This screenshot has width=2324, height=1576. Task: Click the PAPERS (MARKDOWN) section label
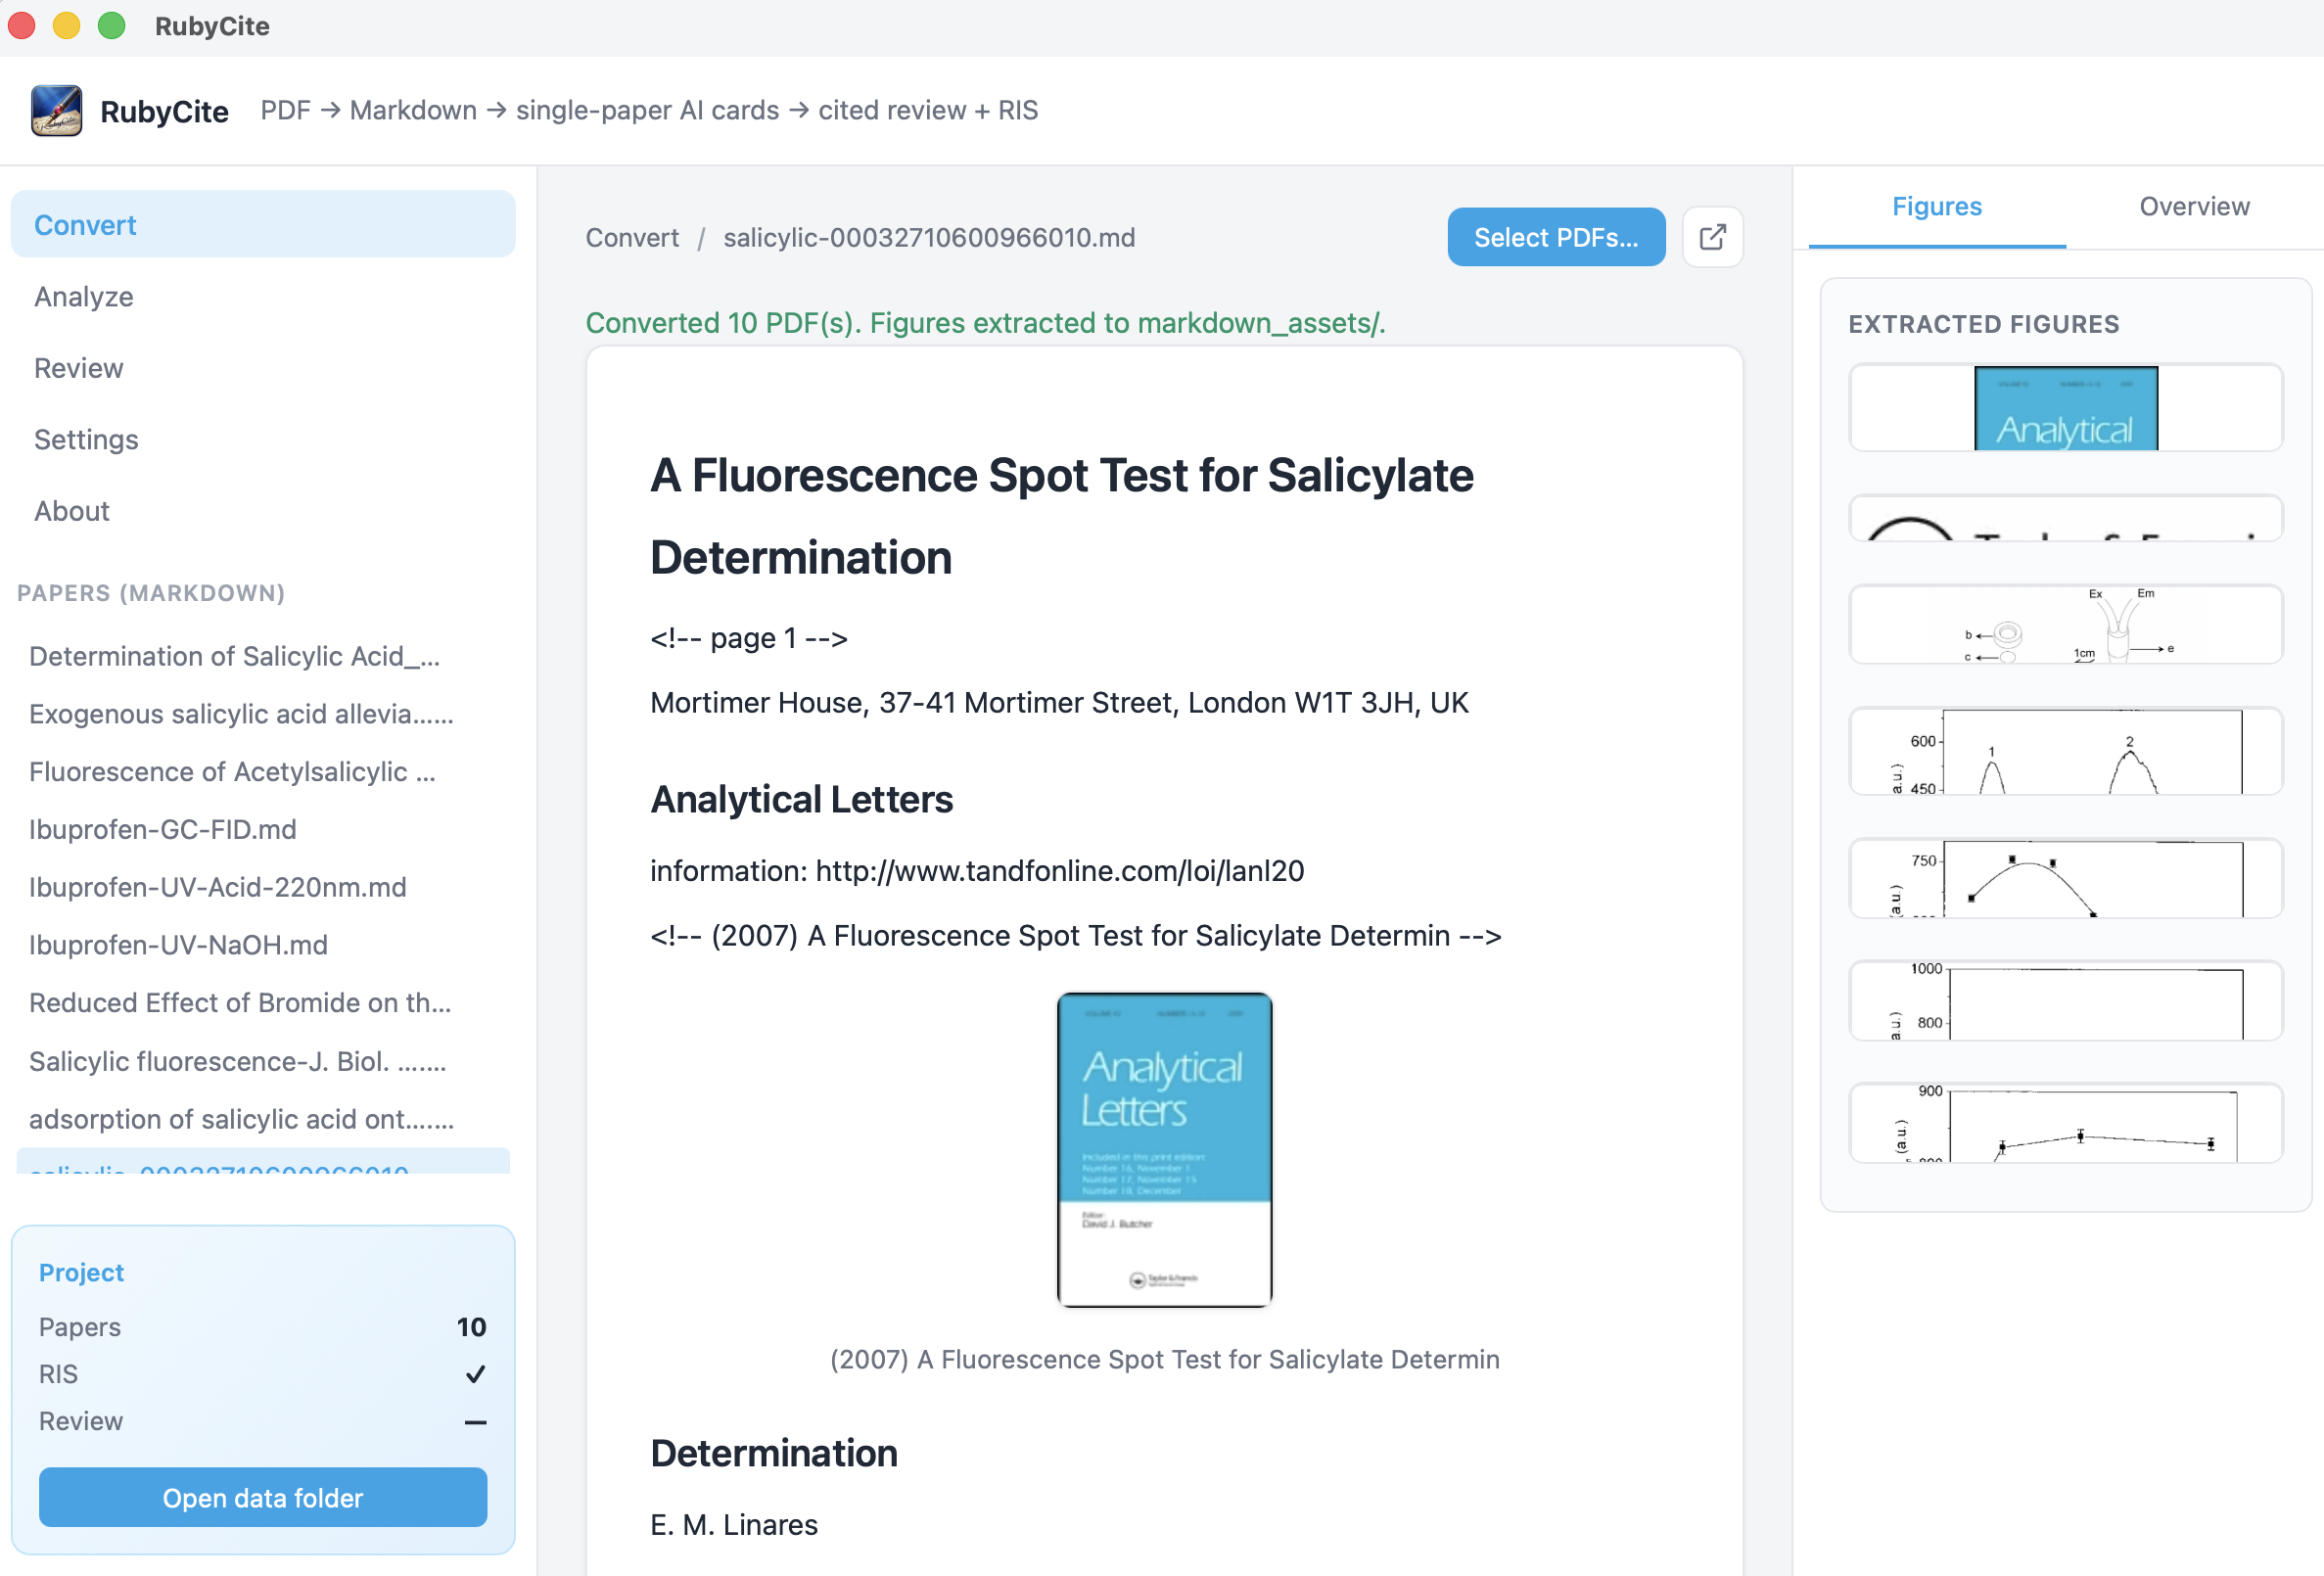[151, 593]
